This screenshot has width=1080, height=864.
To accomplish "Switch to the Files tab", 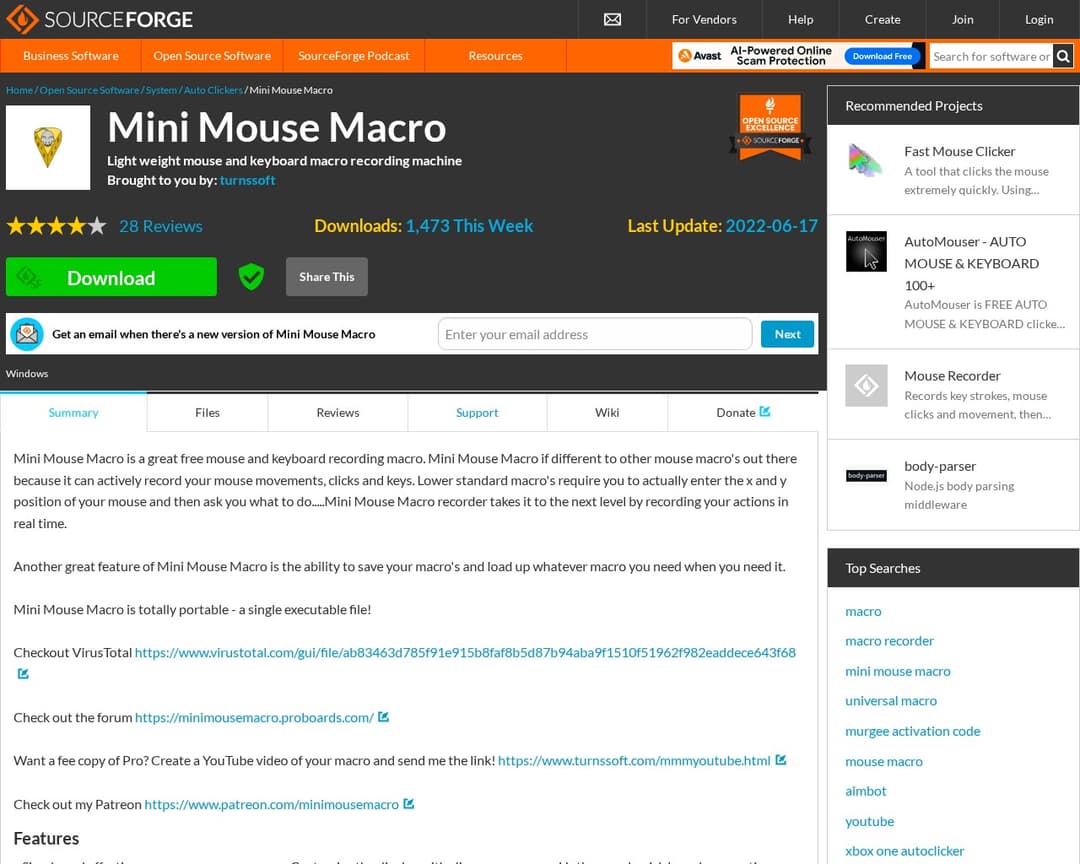I will coord(207,412).
